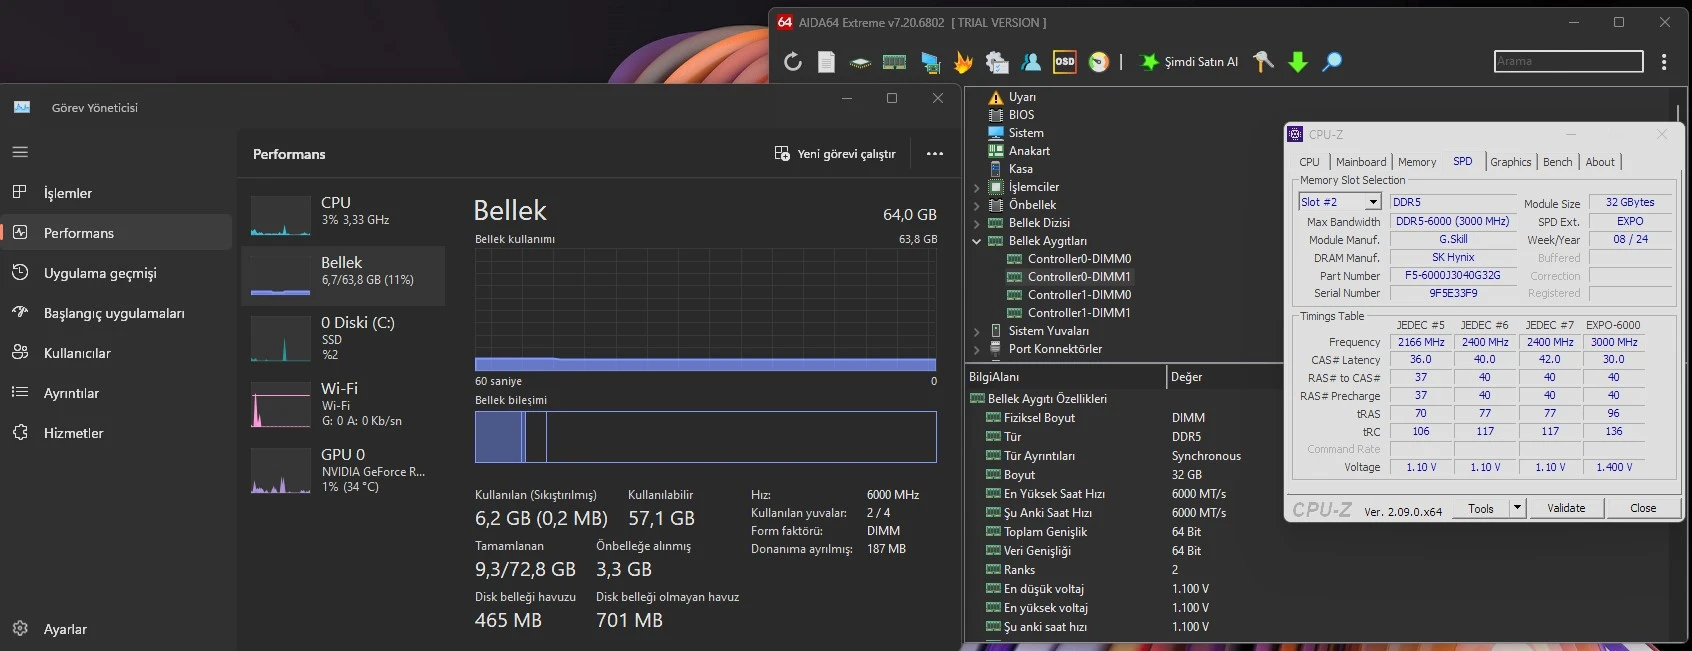
Task: Click the memory module icon in AIDA64 toolbar
Action: tap(895, 62)
